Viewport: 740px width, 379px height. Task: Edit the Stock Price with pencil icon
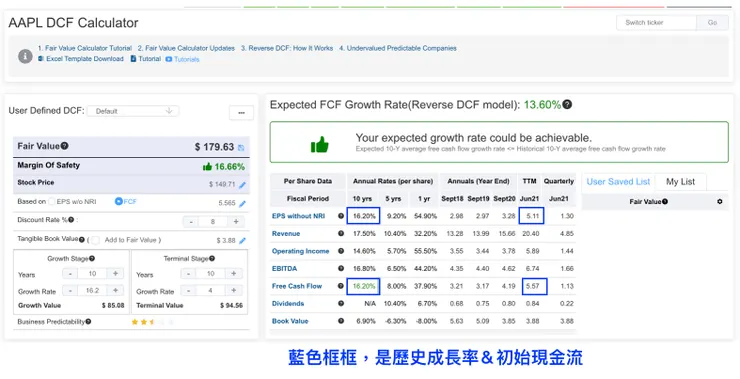point(243,185)
